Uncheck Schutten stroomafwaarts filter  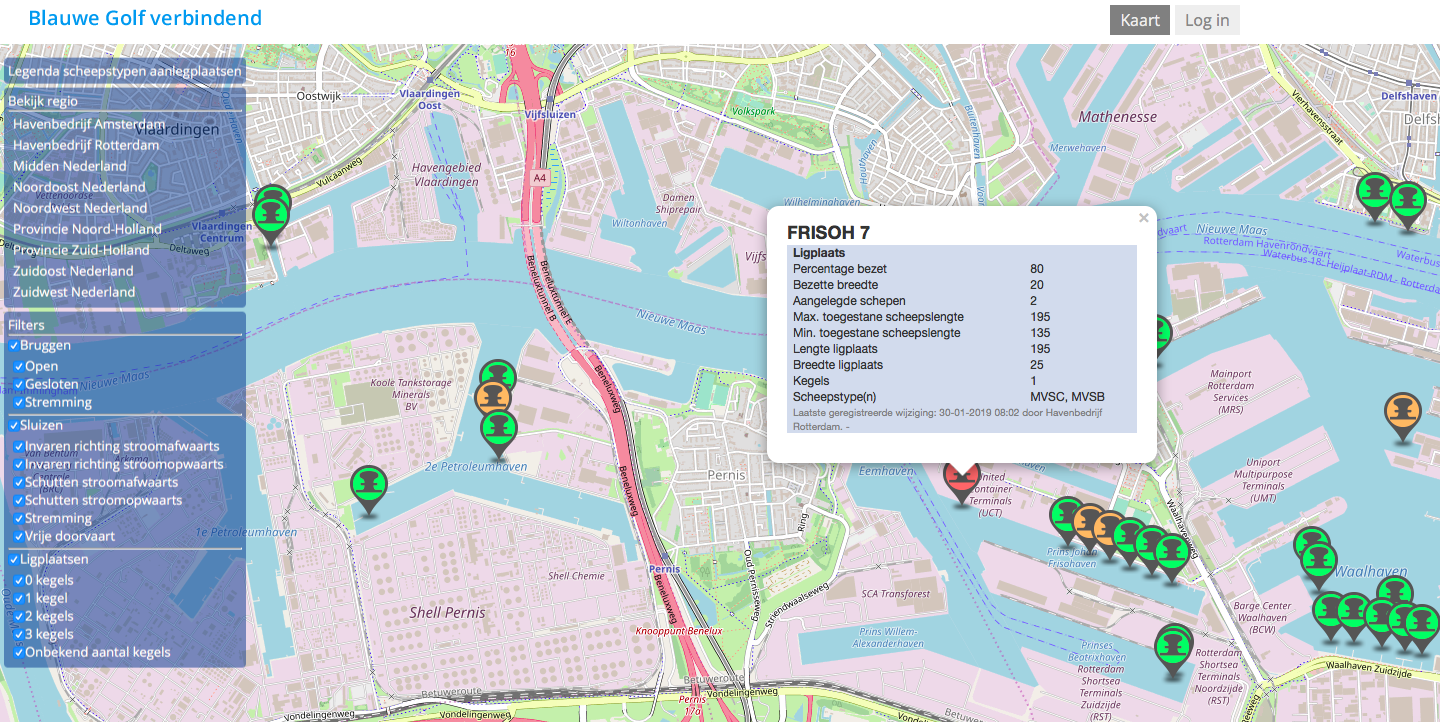point(19,483)
